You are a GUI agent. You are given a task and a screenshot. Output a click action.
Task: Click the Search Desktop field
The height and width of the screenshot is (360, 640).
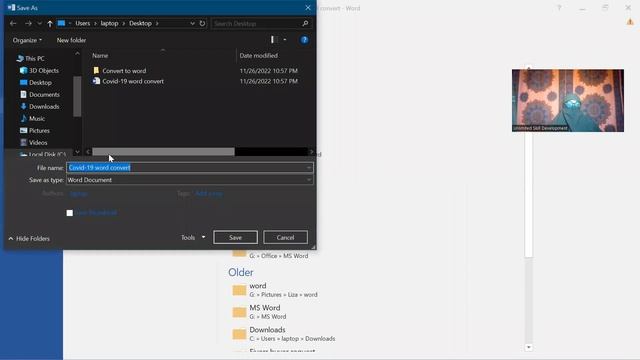pos(257,24)
